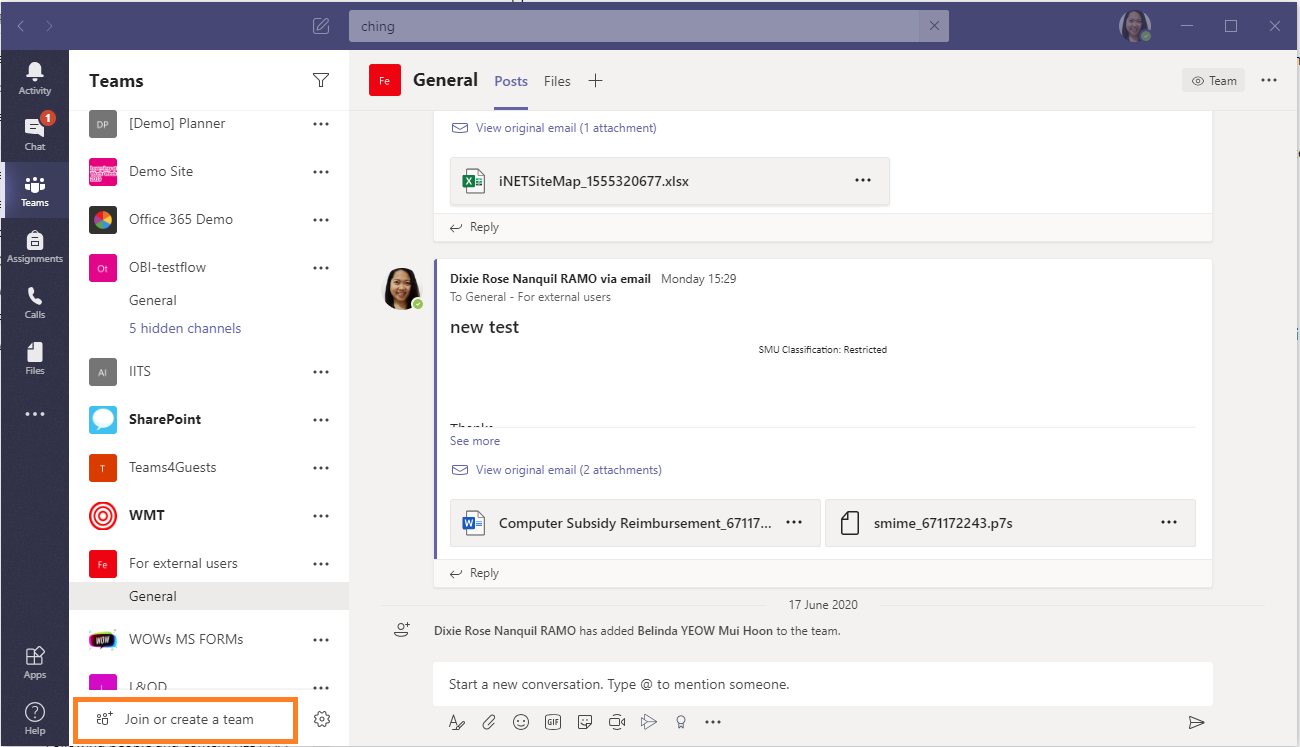Screen dimensions: 1300x747
Task: Open Chat with one unread
Action: pyautogui.click(x=35, y=133)
